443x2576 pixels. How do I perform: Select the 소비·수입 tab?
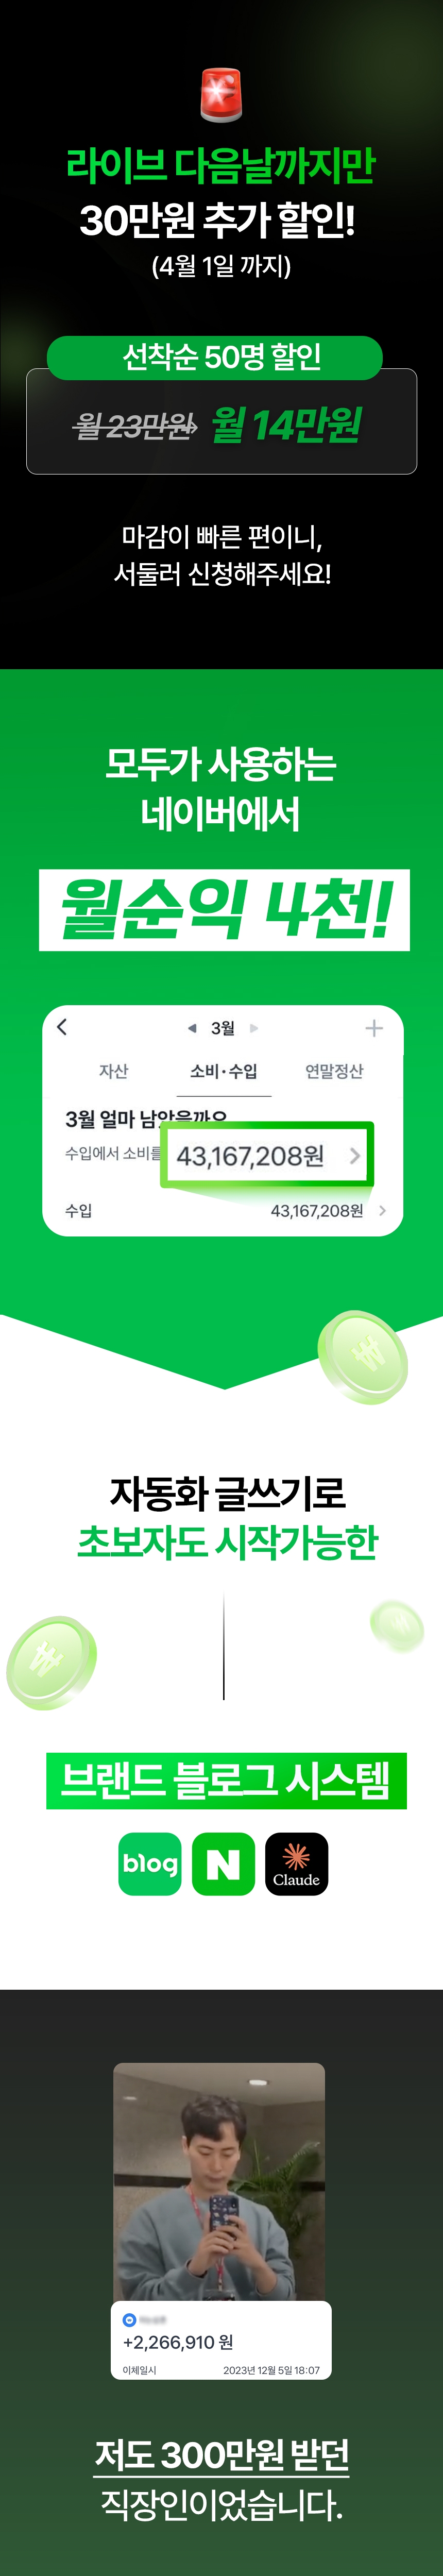tap(224, 1071)
